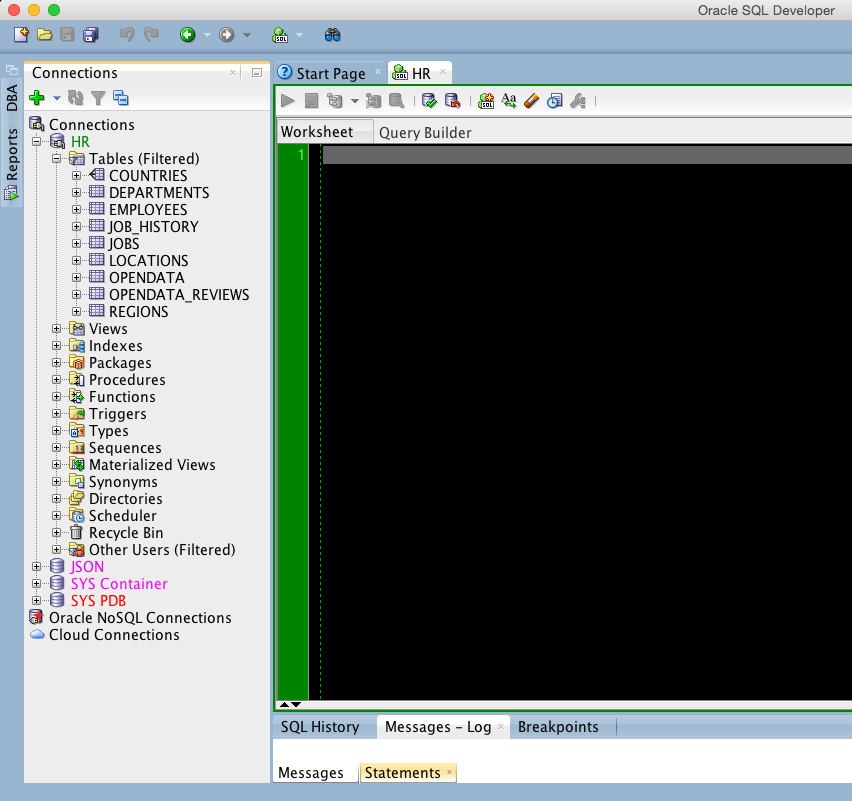
Task: Commit changes with the green check icon
Action: point(429,101)
